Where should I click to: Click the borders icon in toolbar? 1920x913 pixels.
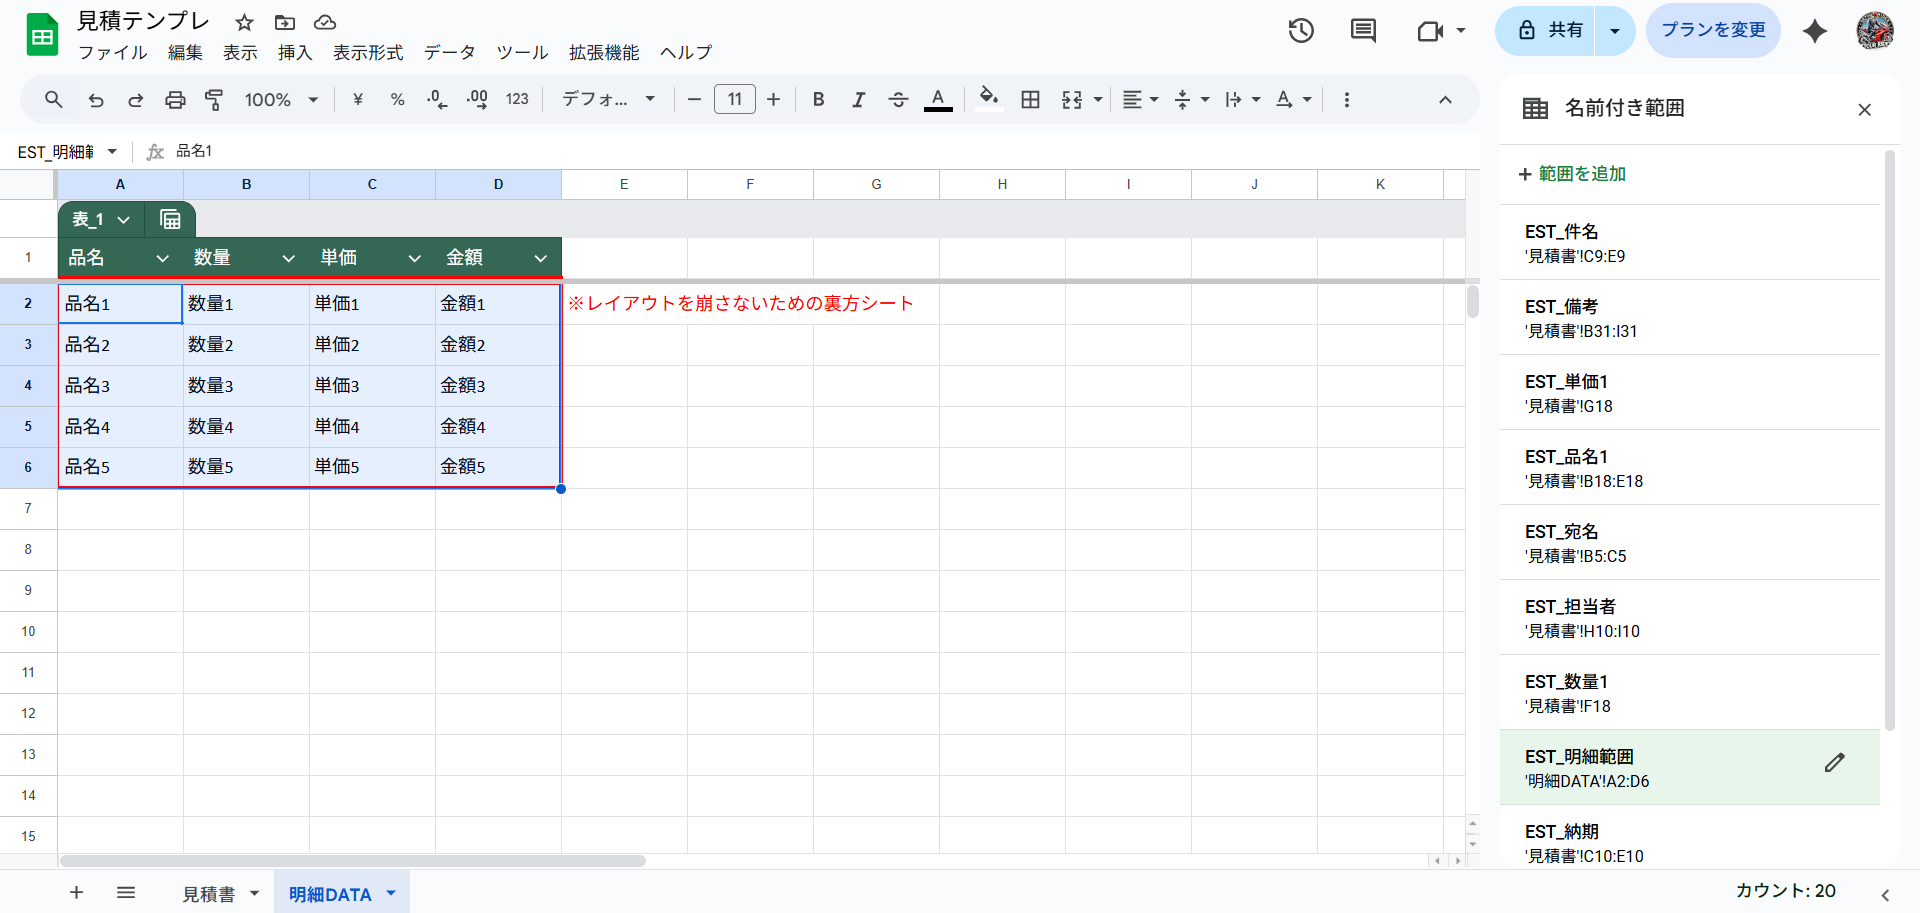(x=1030, y=100)
